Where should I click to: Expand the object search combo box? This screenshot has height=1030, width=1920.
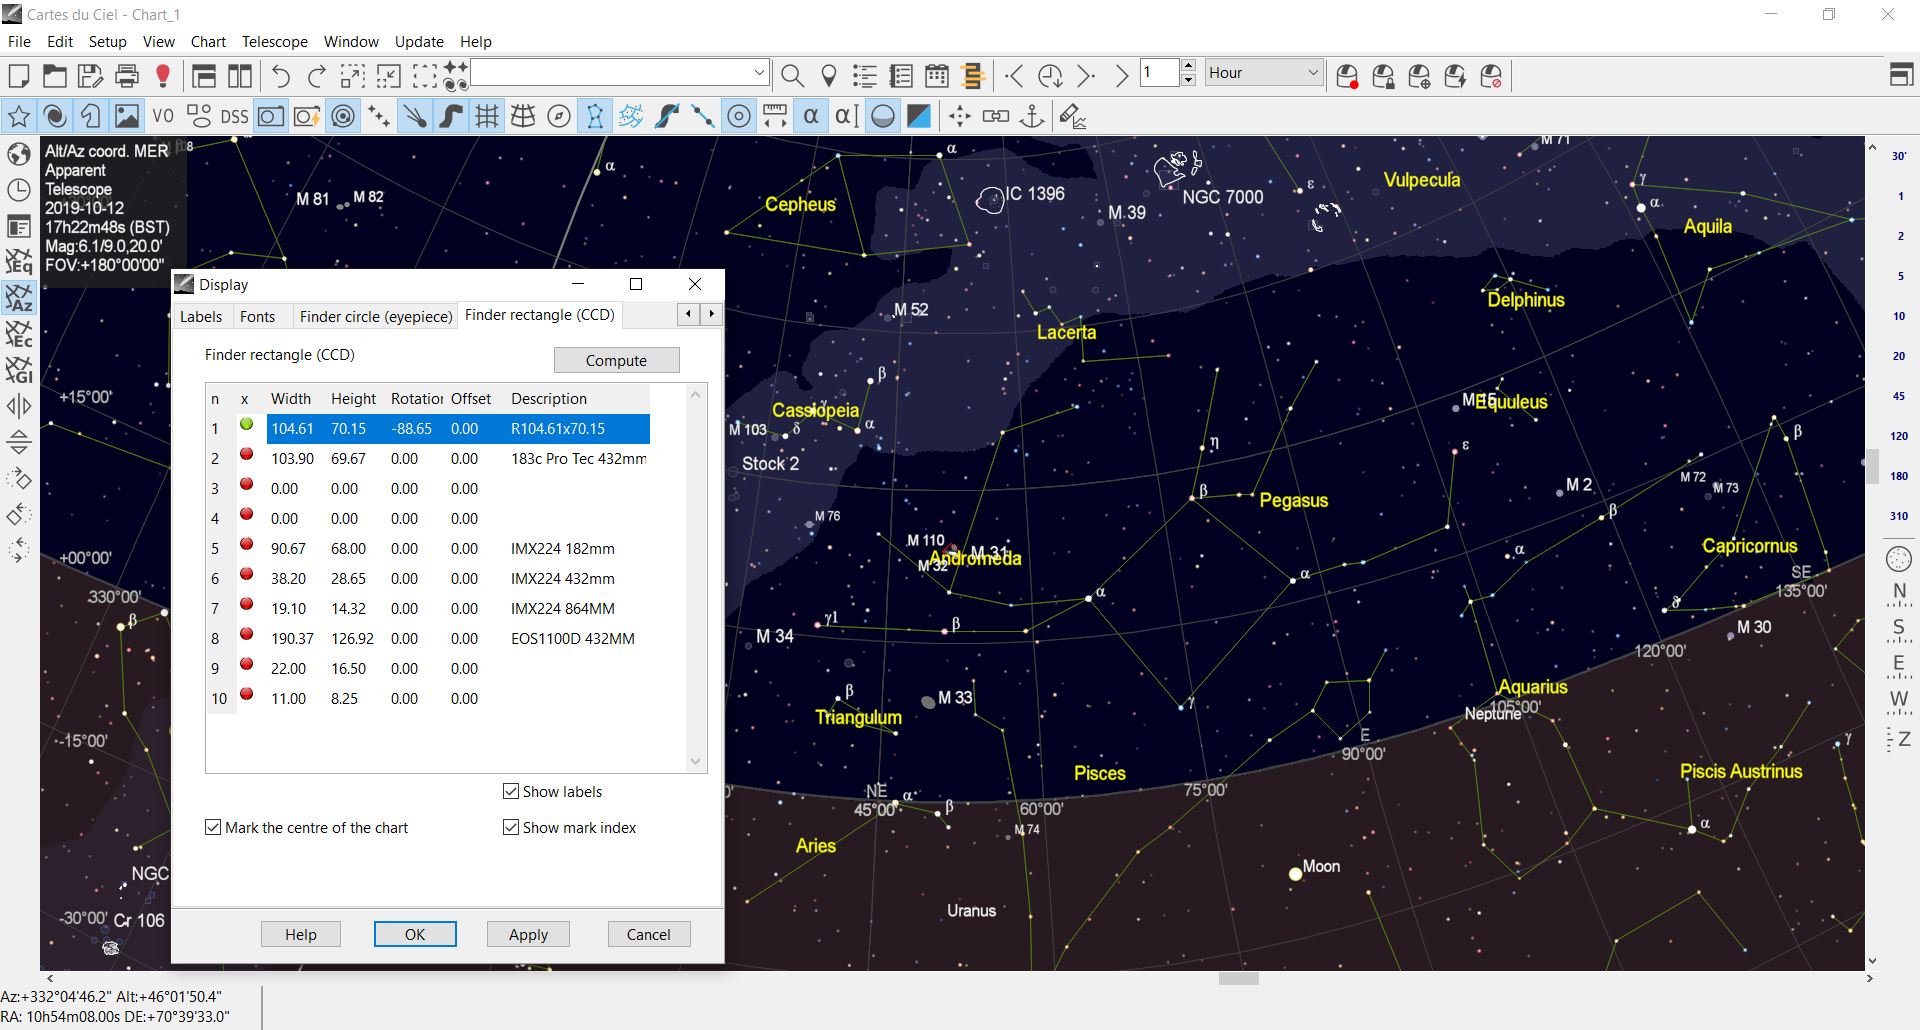[x=759, y=73]
